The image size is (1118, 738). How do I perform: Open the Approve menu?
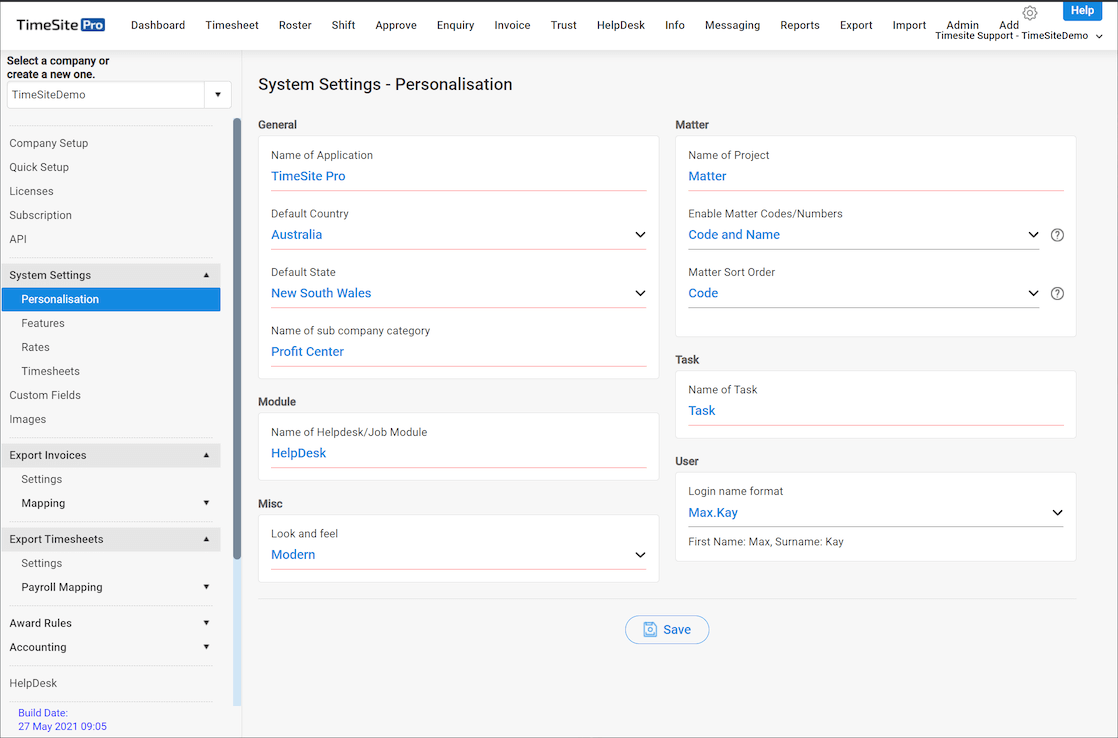point(396,25)
